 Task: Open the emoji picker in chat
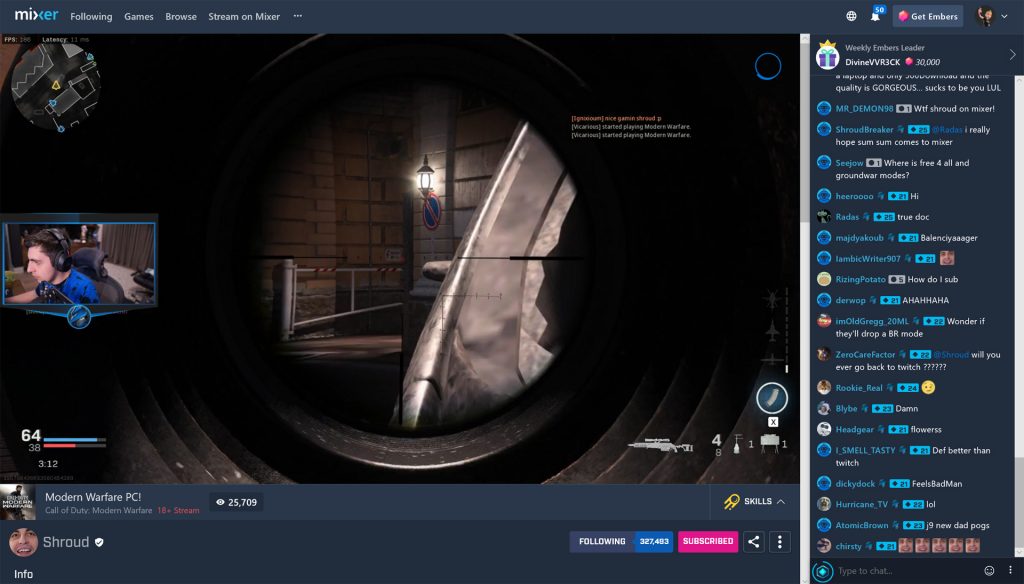(989, 571)
